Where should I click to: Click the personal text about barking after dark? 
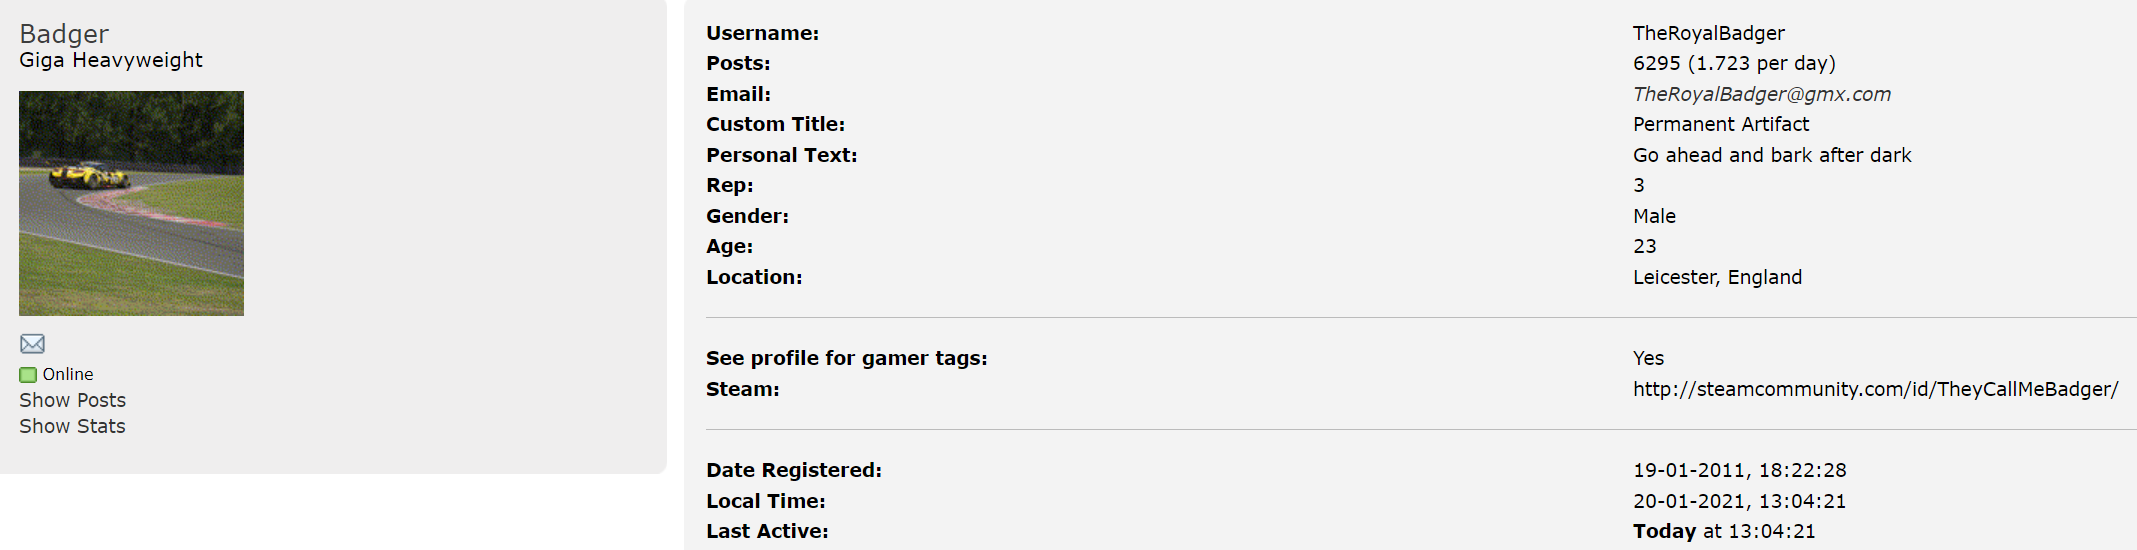[x=1772, y=155]
